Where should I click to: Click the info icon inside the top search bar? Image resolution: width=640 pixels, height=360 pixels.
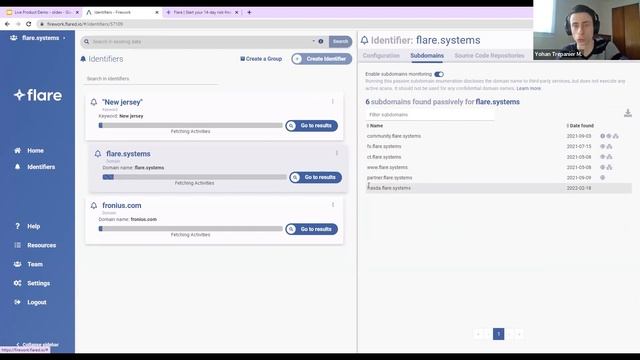(x=321, y=41)
